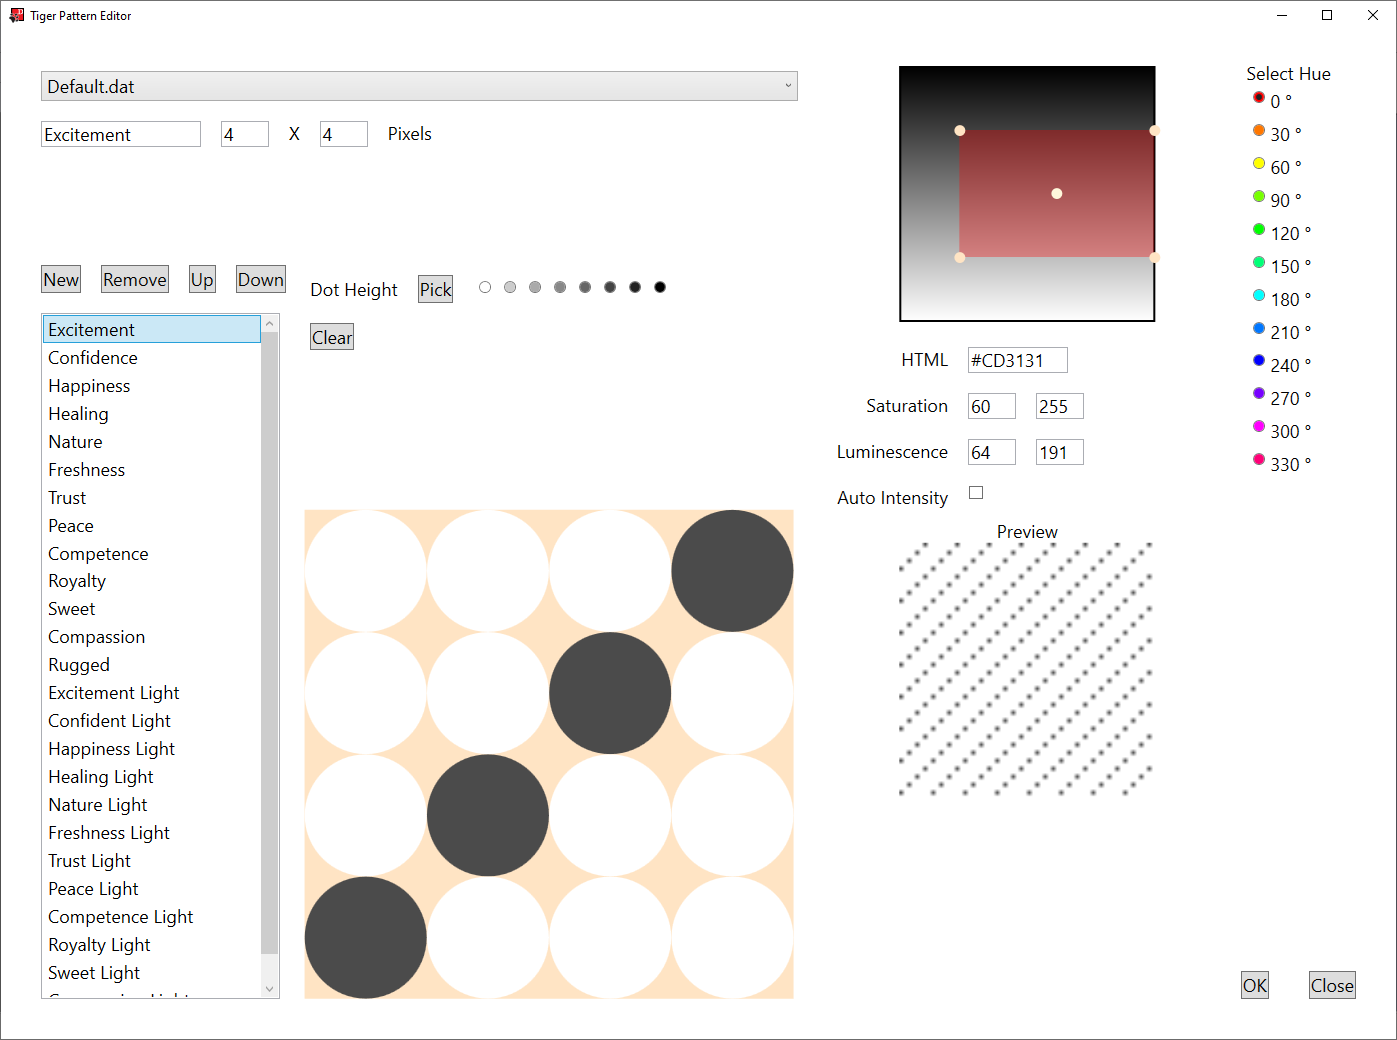This screenshot has width=1397, height=1040.
Task: Open the Default.dat file dropdown
Action: coord(419,86)
